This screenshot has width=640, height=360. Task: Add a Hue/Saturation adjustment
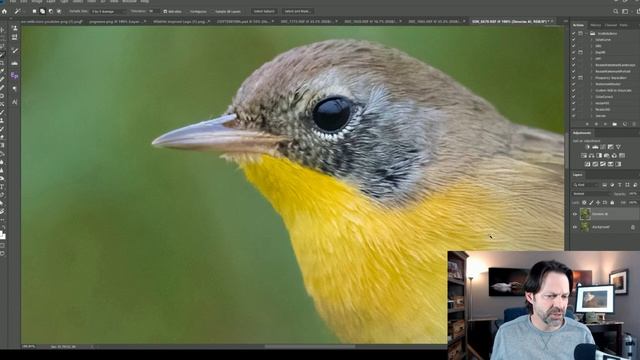[584, 156]
